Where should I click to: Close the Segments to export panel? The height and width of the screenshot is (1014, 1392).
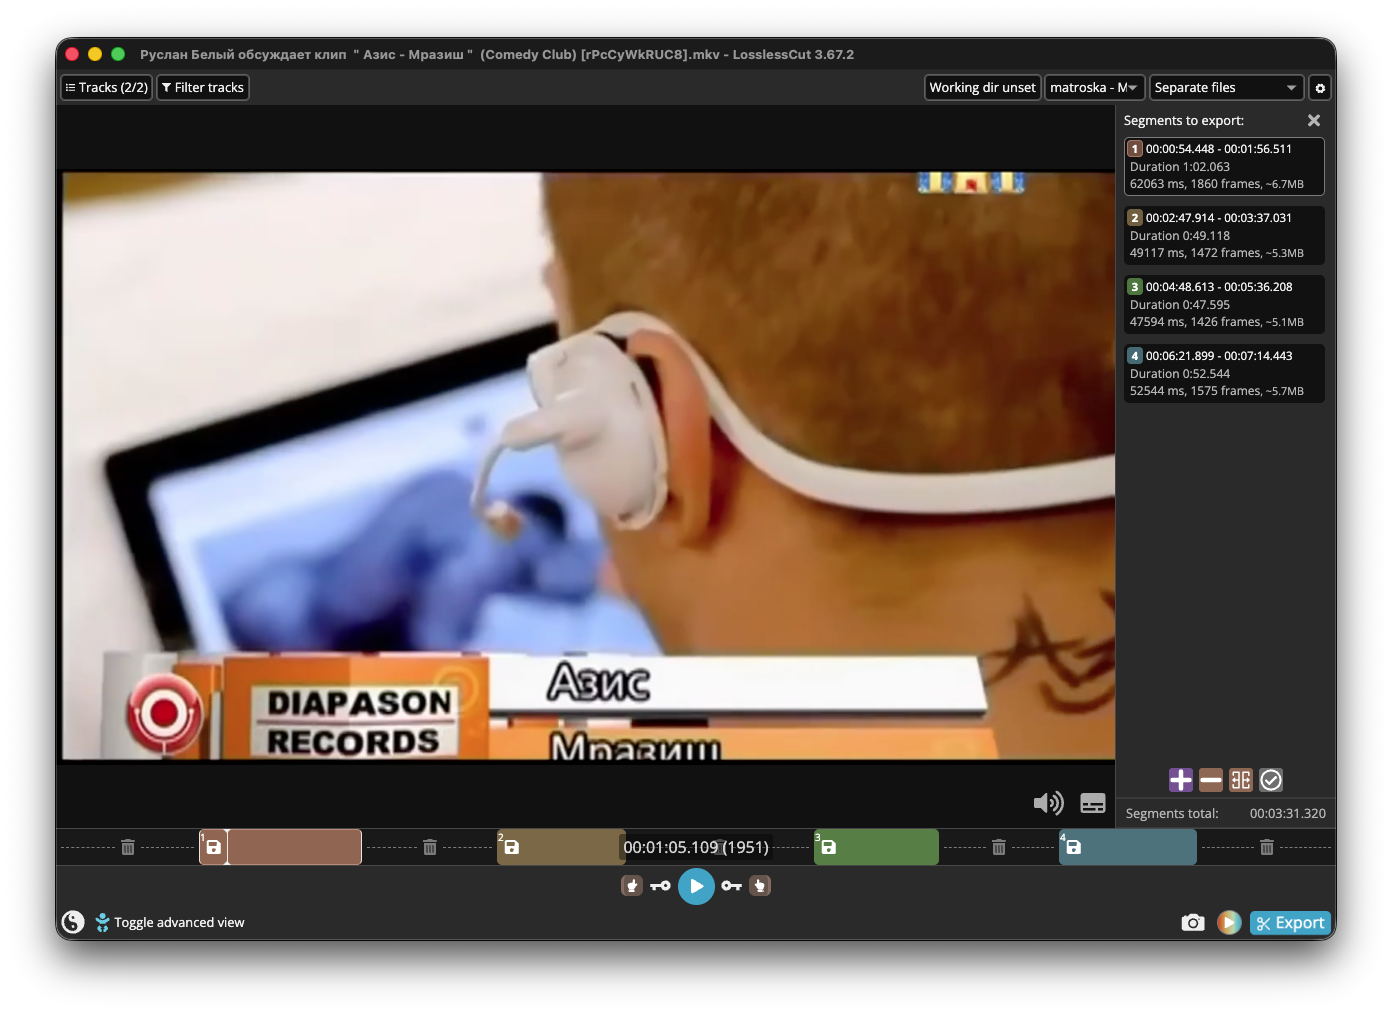[x=1314, y=120]
